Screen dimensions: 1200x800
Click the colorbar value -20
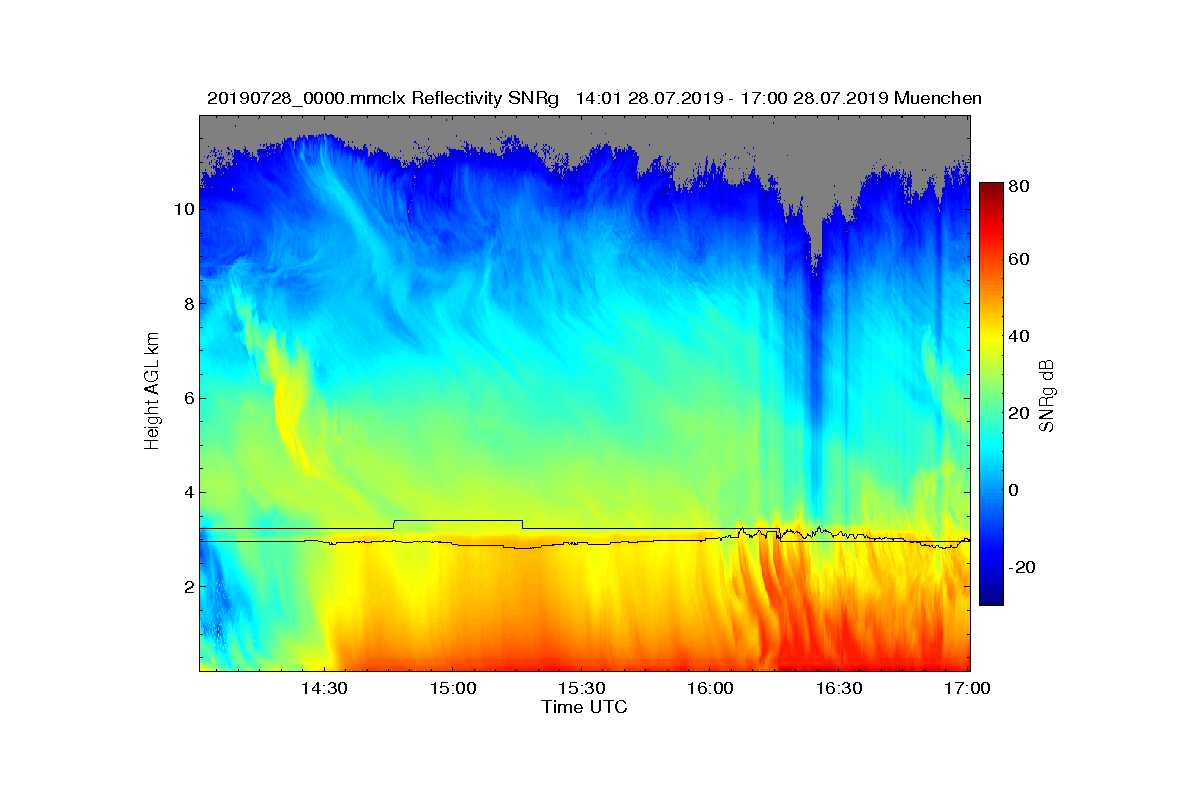(x=1020, y=567)
